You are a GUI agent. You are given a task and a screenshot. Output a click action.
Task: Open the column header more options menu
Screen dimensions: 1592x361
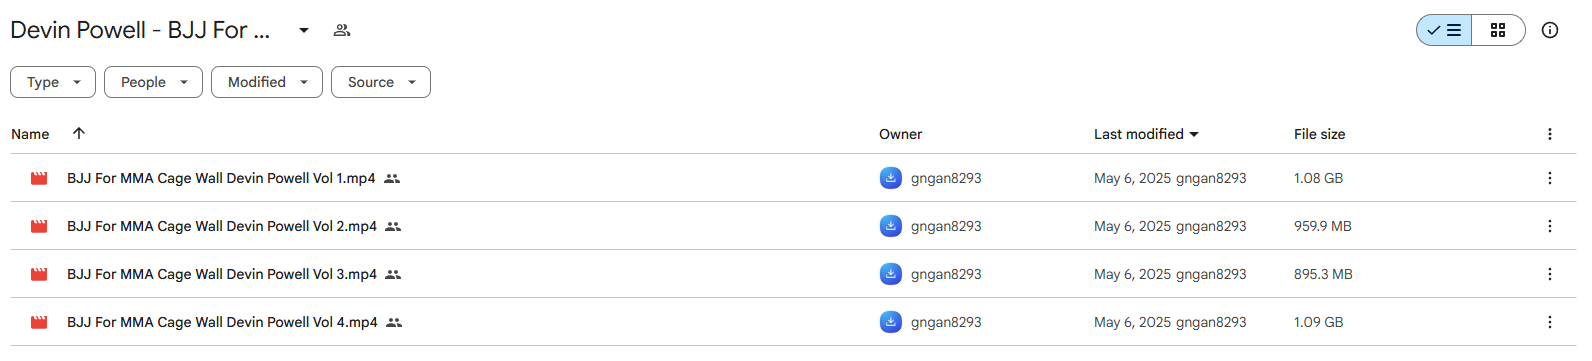(1550, 134)
